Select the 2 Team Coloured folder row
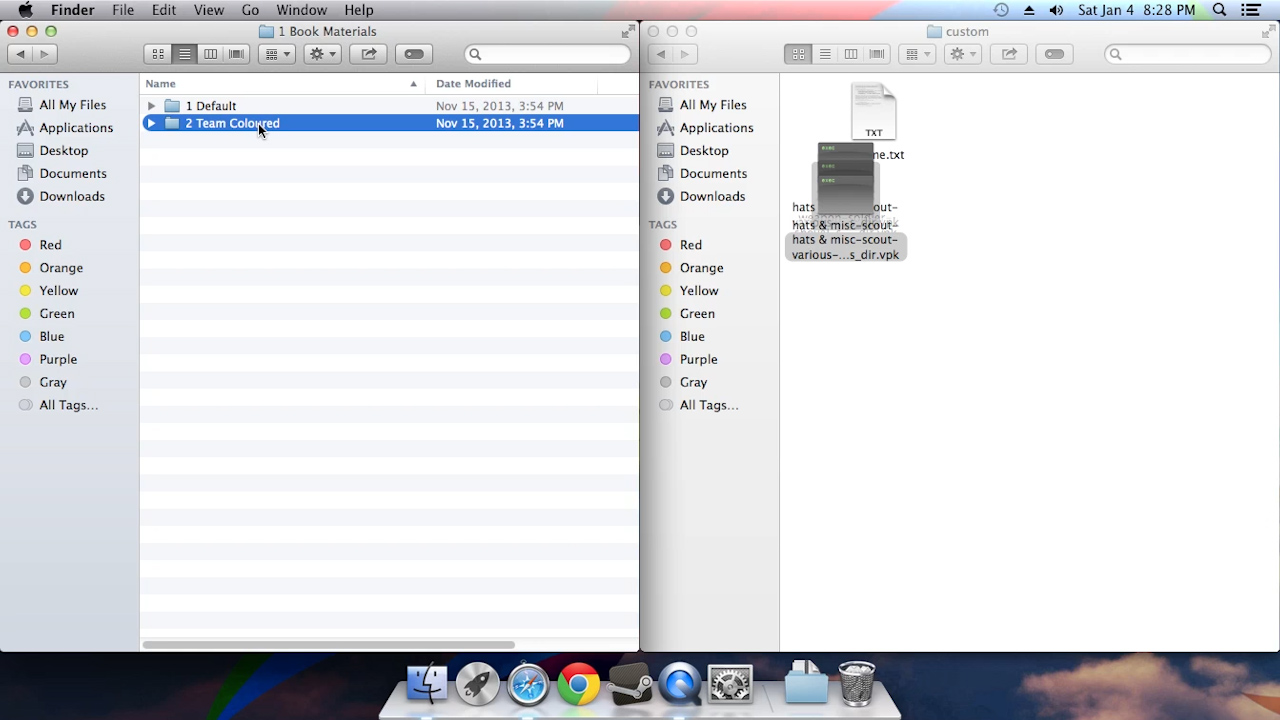1280x720 pixels. 389,124
